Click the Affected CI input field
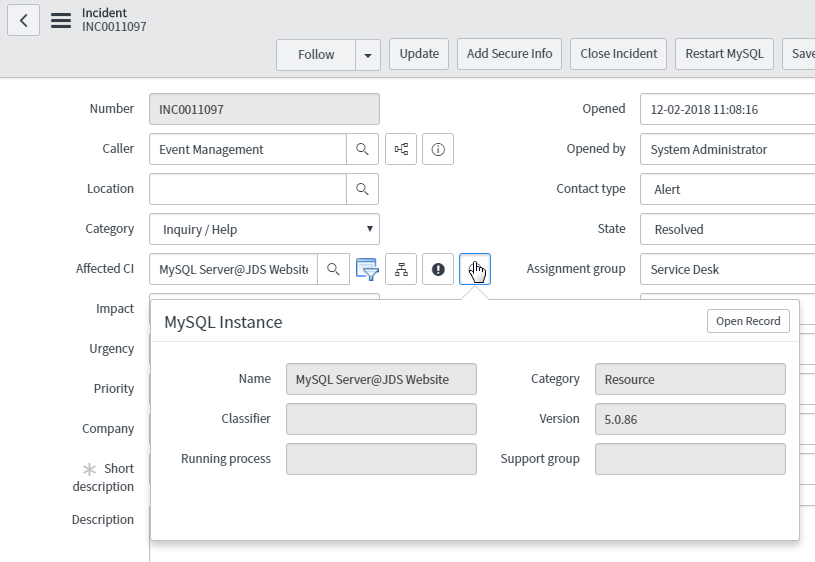The height and width of the screenshot is (562, 815). point(233,269)
